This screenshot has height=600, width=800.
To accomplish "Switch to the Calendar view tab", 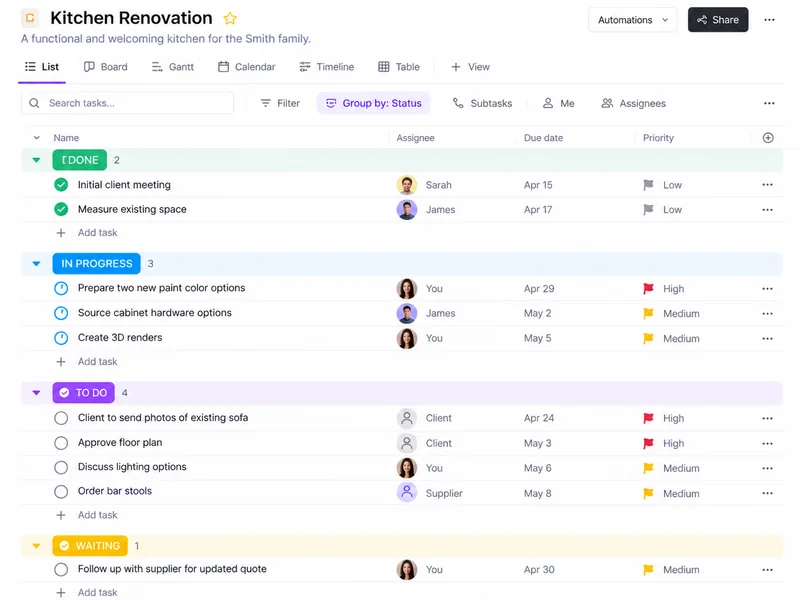I will tap(246, 67).
